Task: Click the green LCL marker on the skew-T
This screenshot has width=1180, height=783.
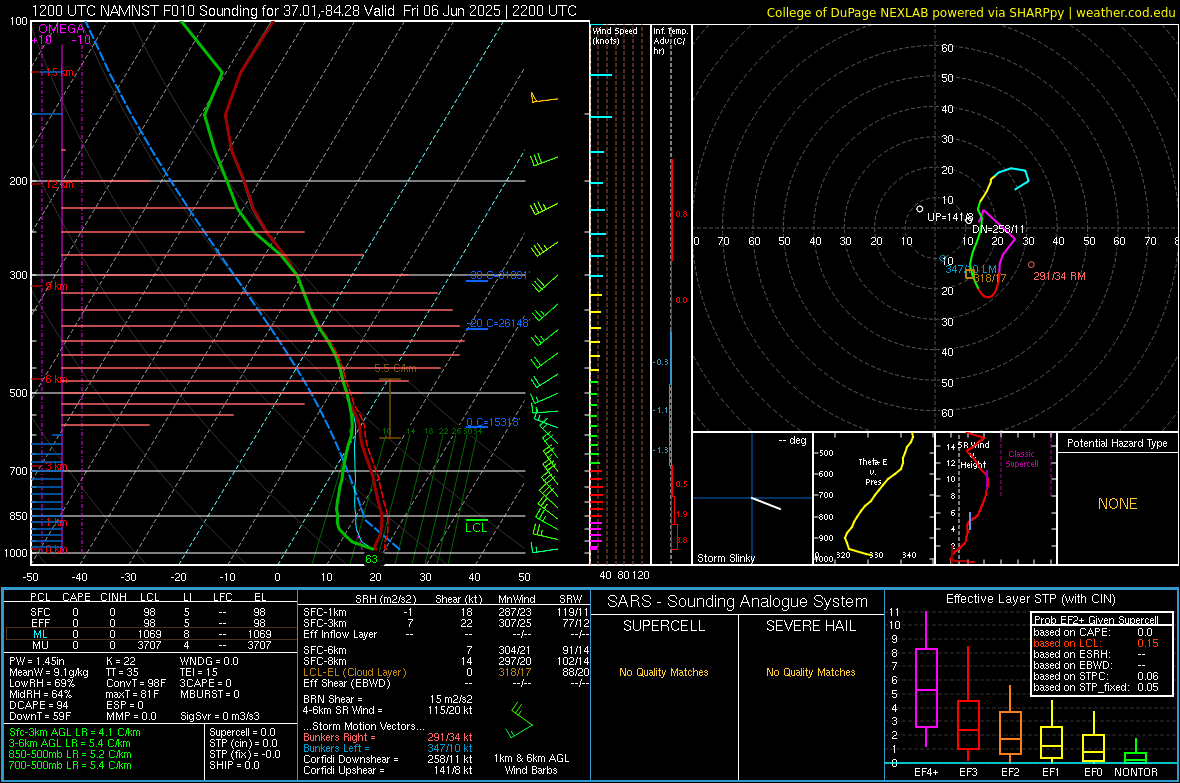Action: click(476, 526)
